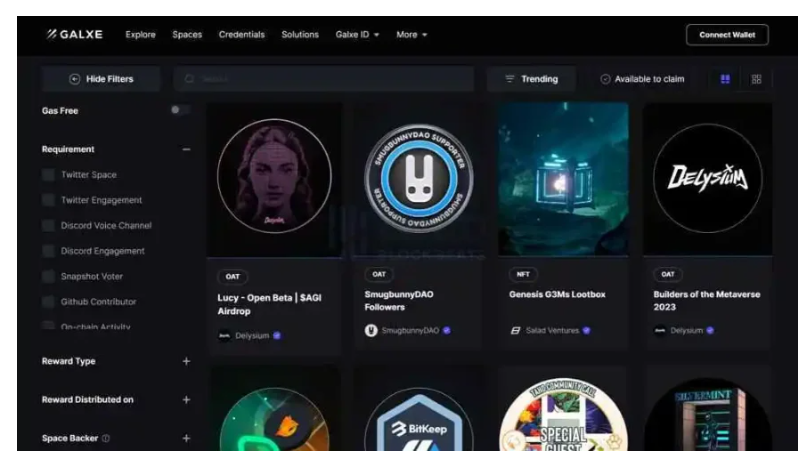Screen dimensions: 812x462
Task: Click the Trending sort lines icon
Action: [x=510, y=79]
